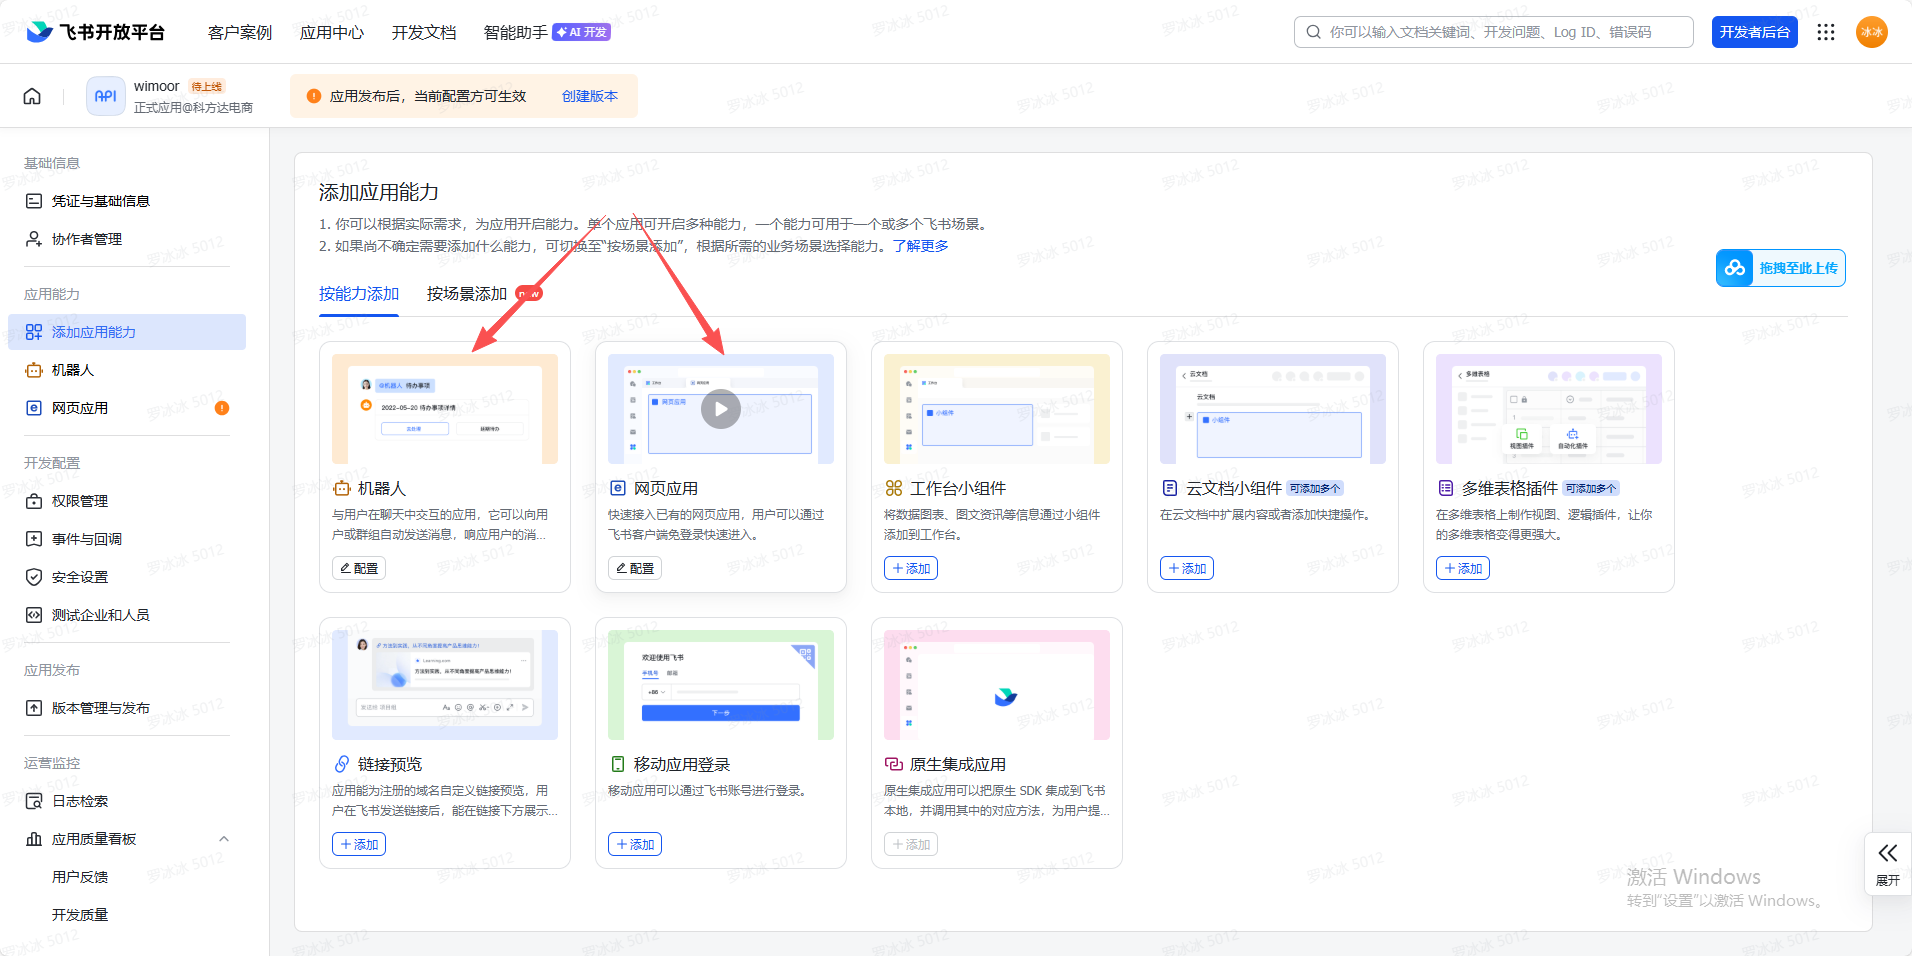
Task: Click the user avatar at top right
Action: (x=1871, y=32)
